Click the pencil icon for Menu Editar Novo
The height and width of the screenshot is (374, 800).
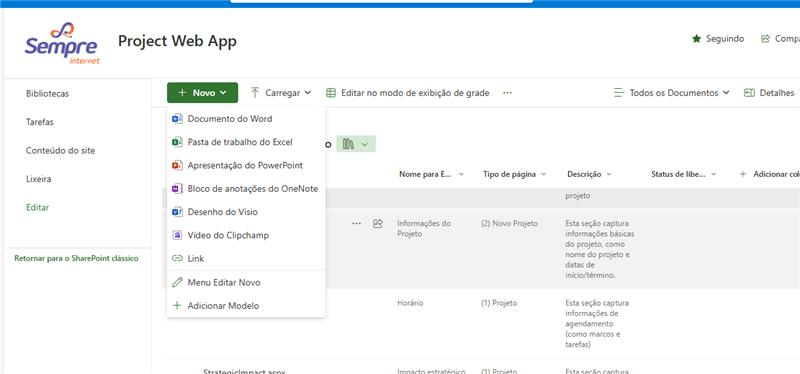pos(177,282)
